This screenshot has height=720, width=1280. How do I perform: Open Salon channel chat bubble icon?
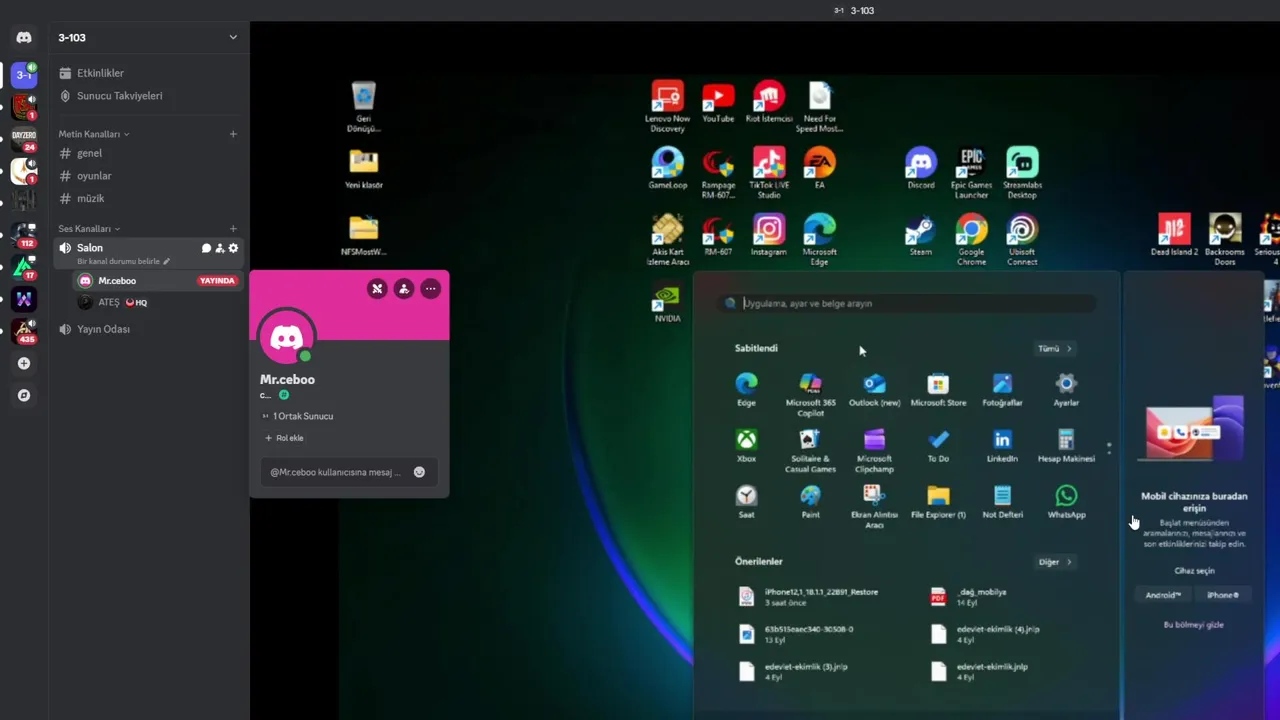(x=207, y=248)
